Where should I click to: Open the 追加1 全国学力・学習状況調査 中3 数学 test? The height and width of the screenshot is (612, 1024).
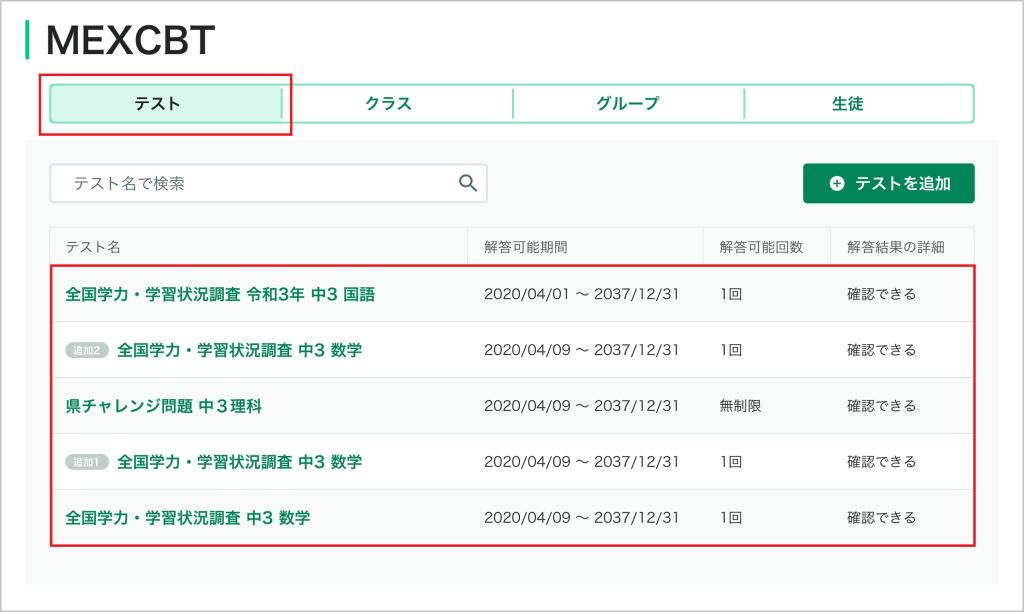coord(239,462)
